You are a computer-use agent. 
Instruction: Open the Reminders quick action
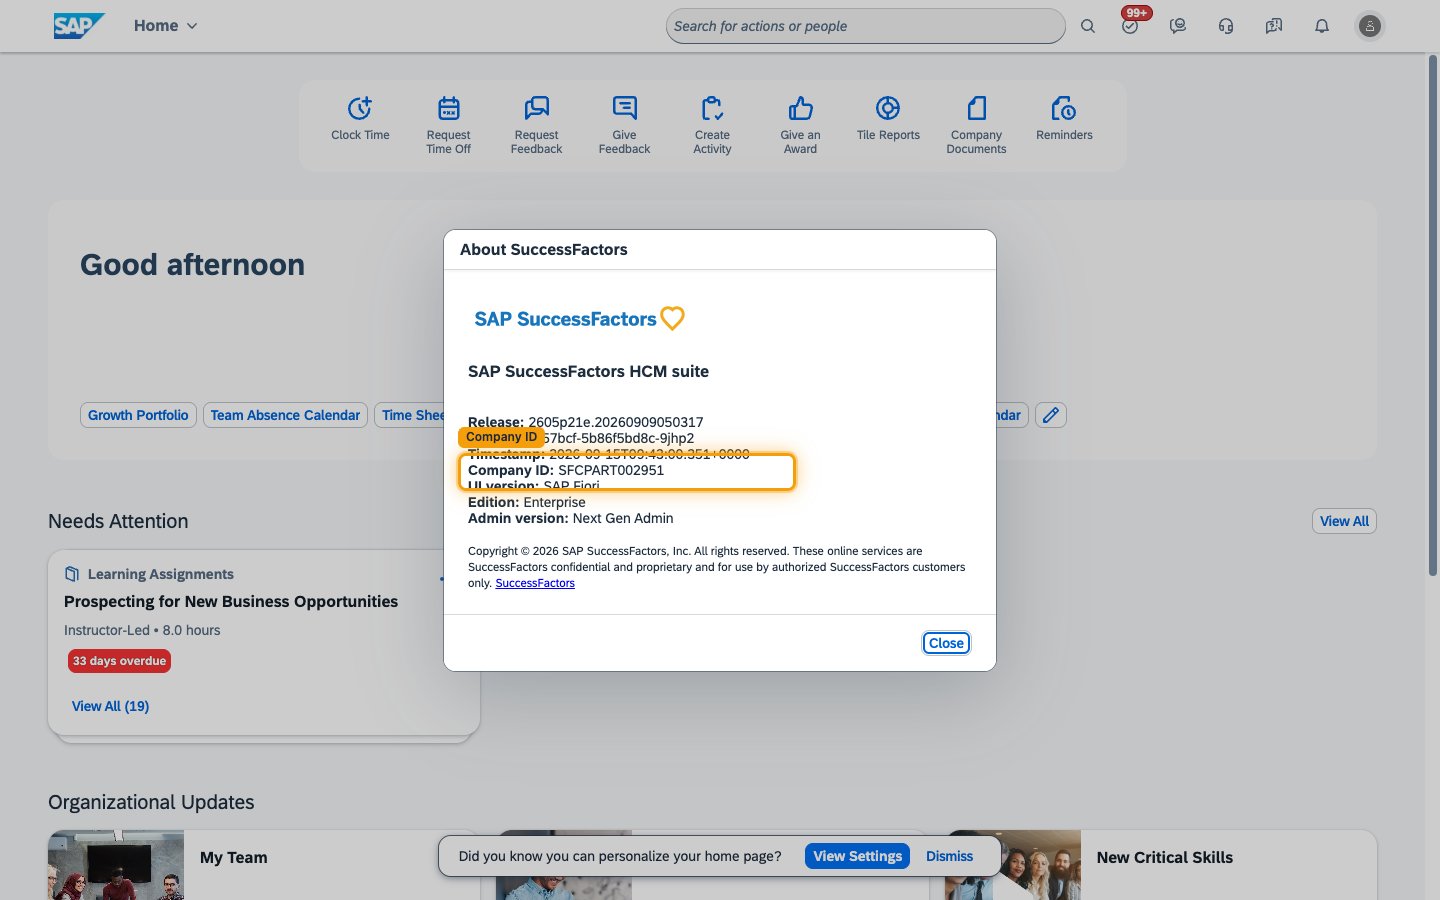pos(1064,120)
